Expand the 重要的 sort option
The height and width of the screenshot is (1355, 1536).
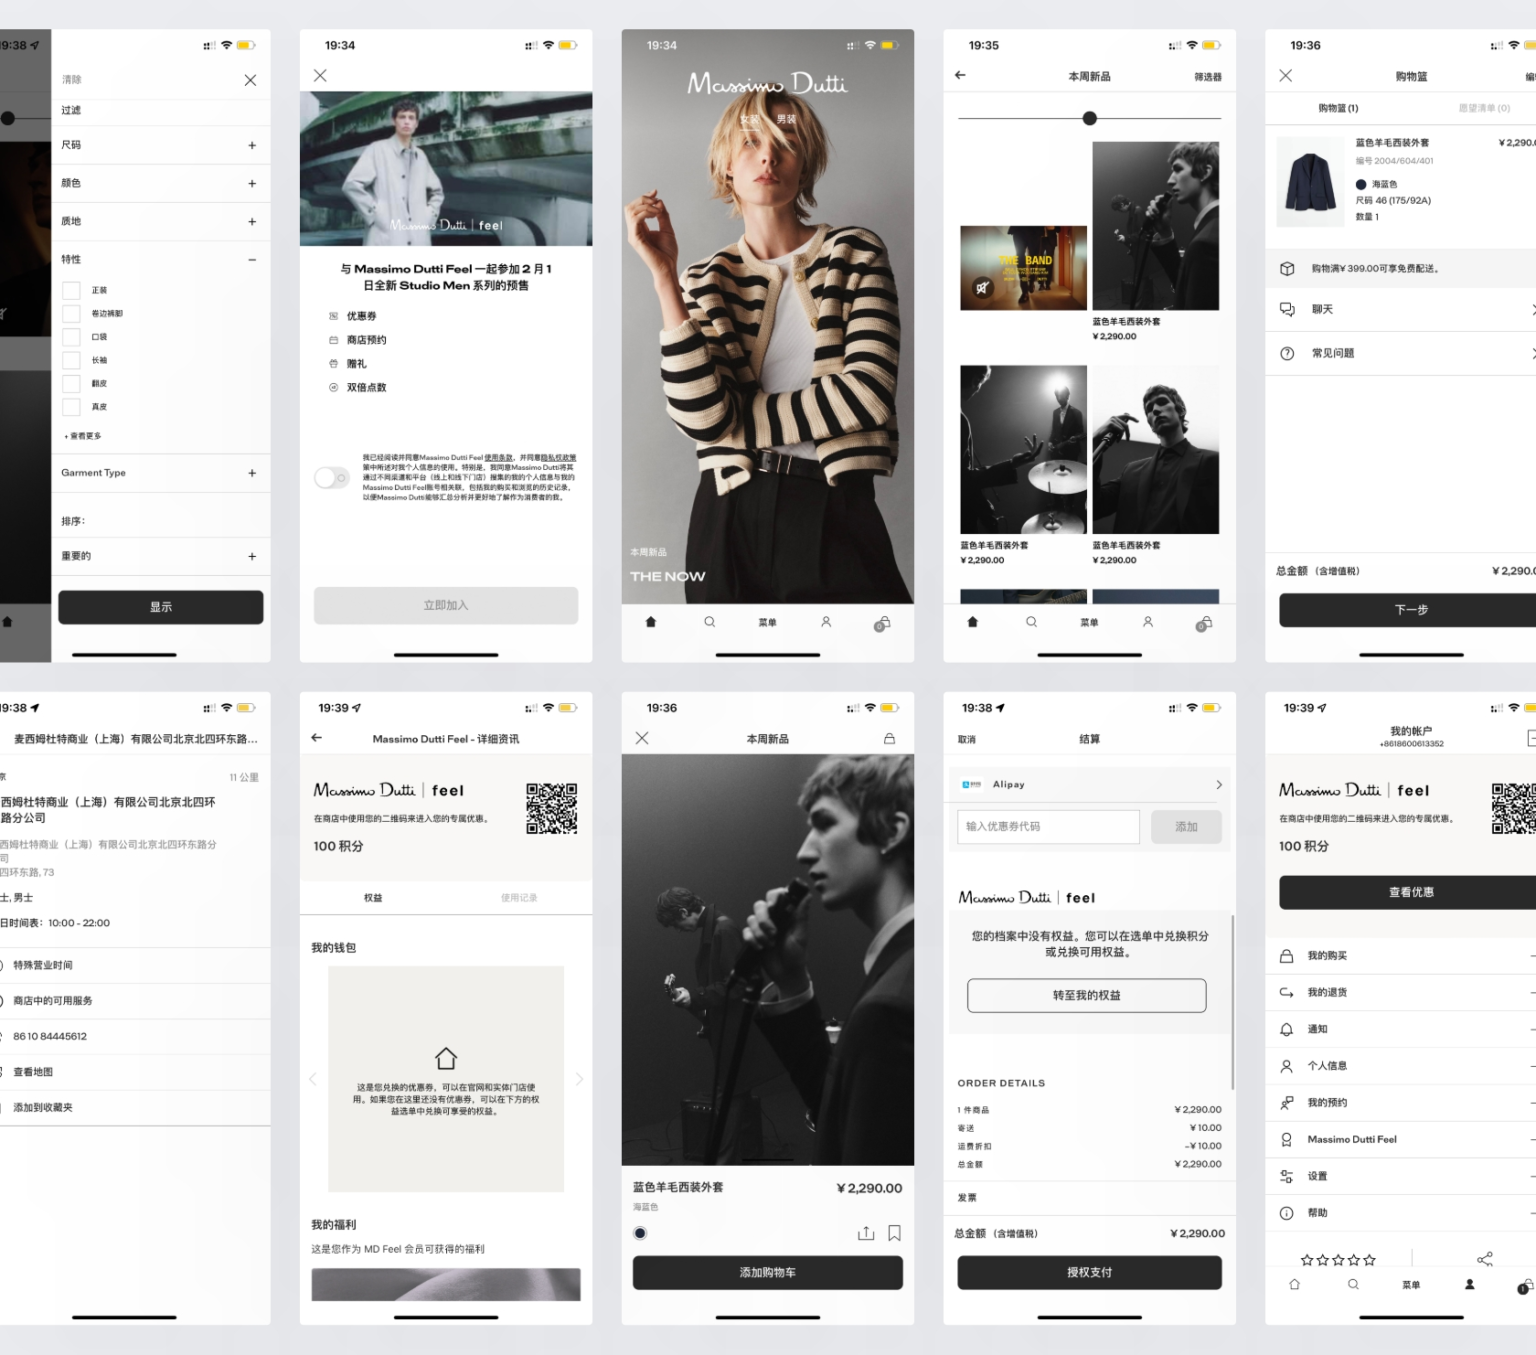[x=252, y=556]
